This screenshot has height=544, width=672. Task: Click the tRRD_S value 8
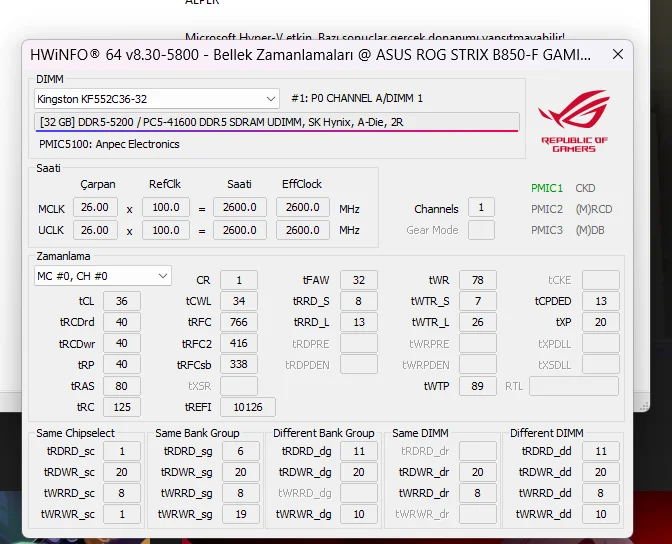359,301
